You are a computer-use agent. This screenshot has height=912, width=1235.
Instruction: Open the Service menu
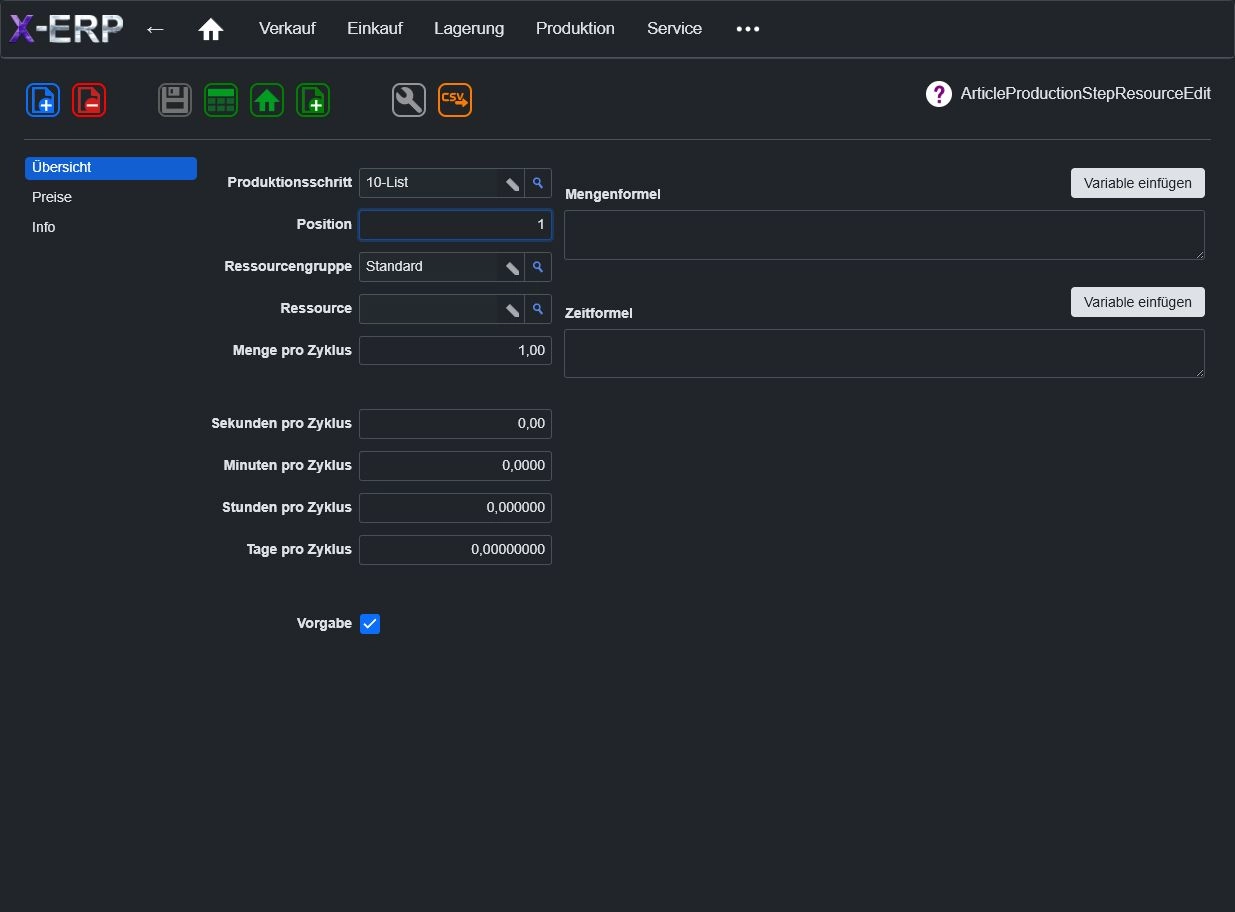point(674,29)
